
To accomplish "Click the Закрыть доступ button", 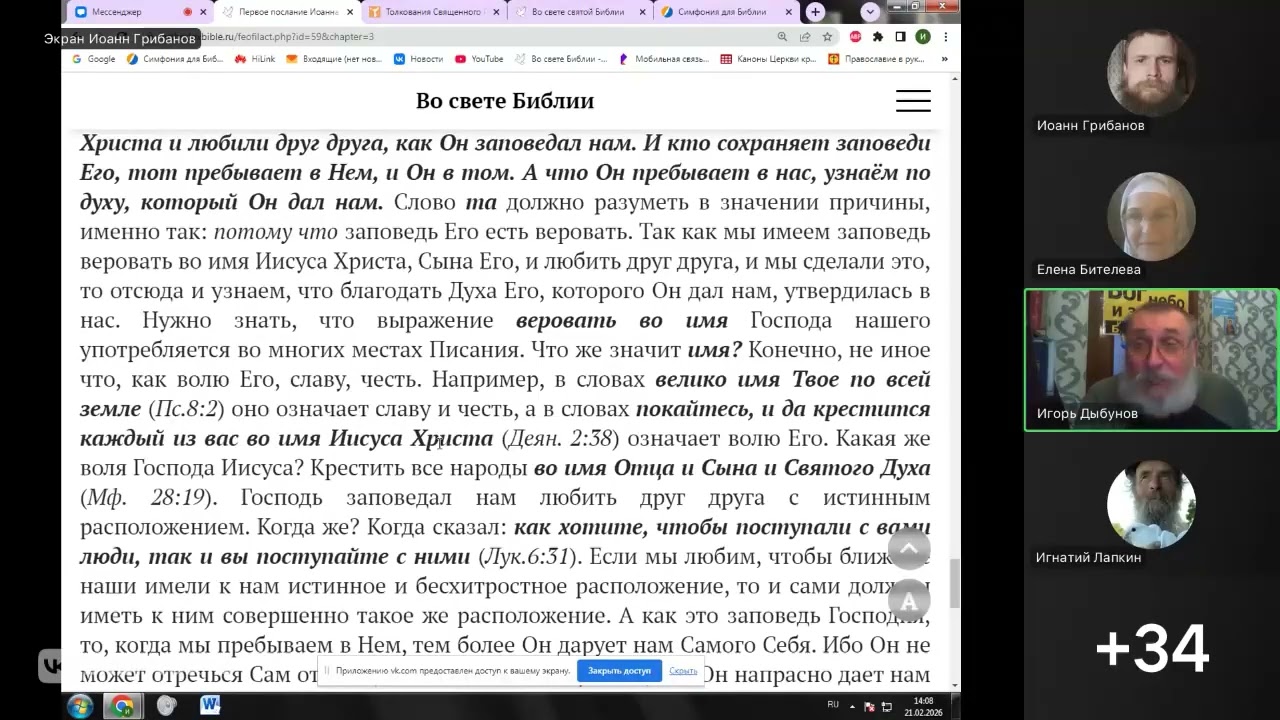I will point(619,671).
